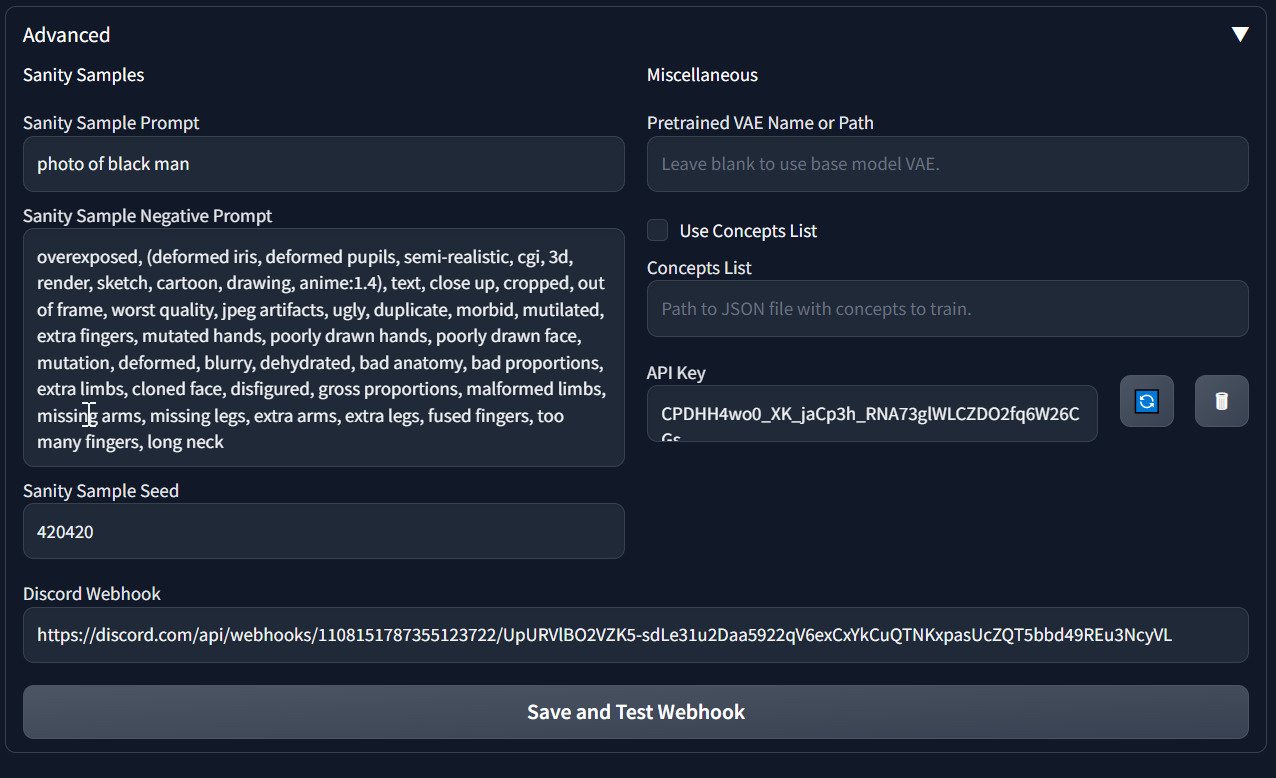The image size is (1276, 778).
Task: Click the Discord Webhook URL field
Action: 636,634
